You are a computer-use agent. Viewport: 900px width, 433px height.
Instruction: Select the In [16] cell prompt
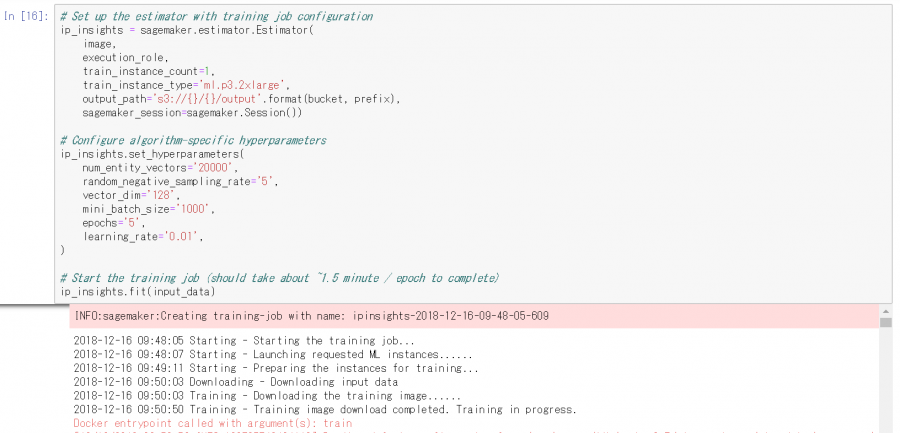[x=26, y=16]
